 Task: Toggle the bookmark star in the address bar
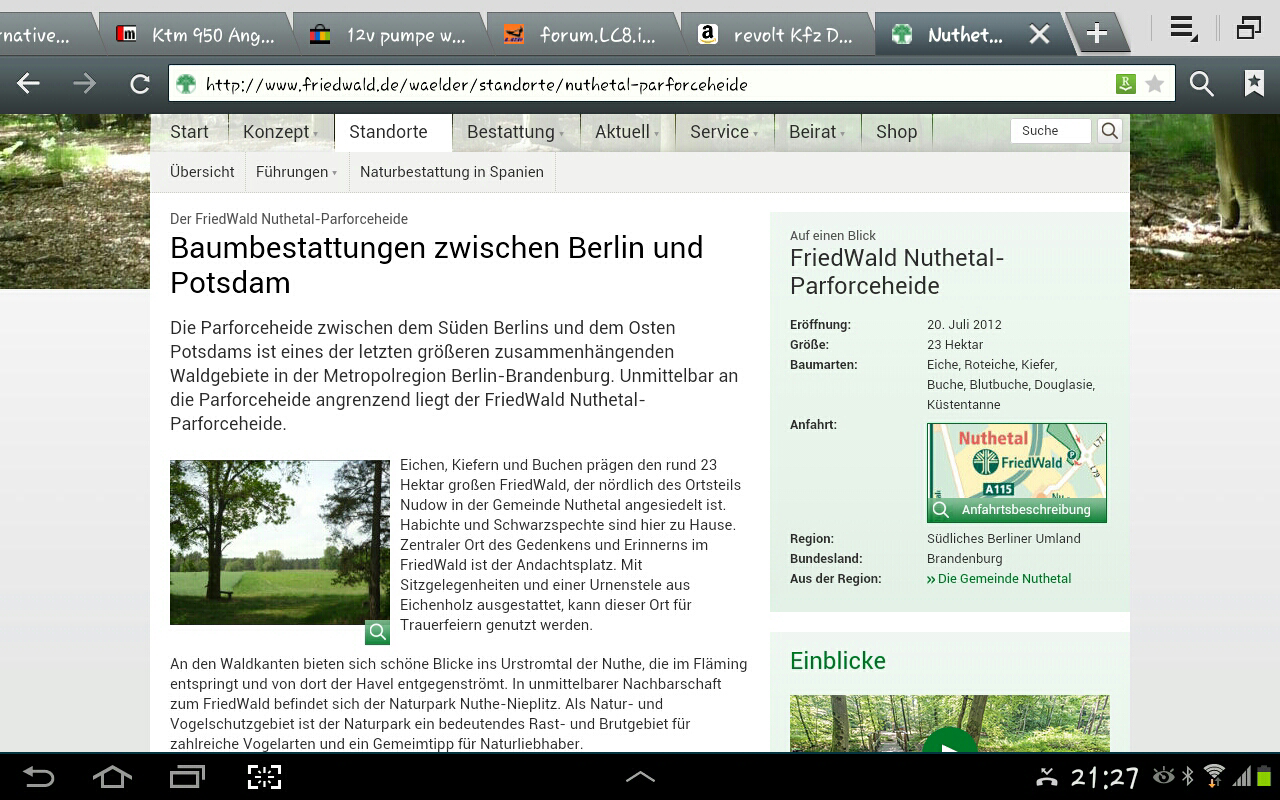click(1155, 85)
